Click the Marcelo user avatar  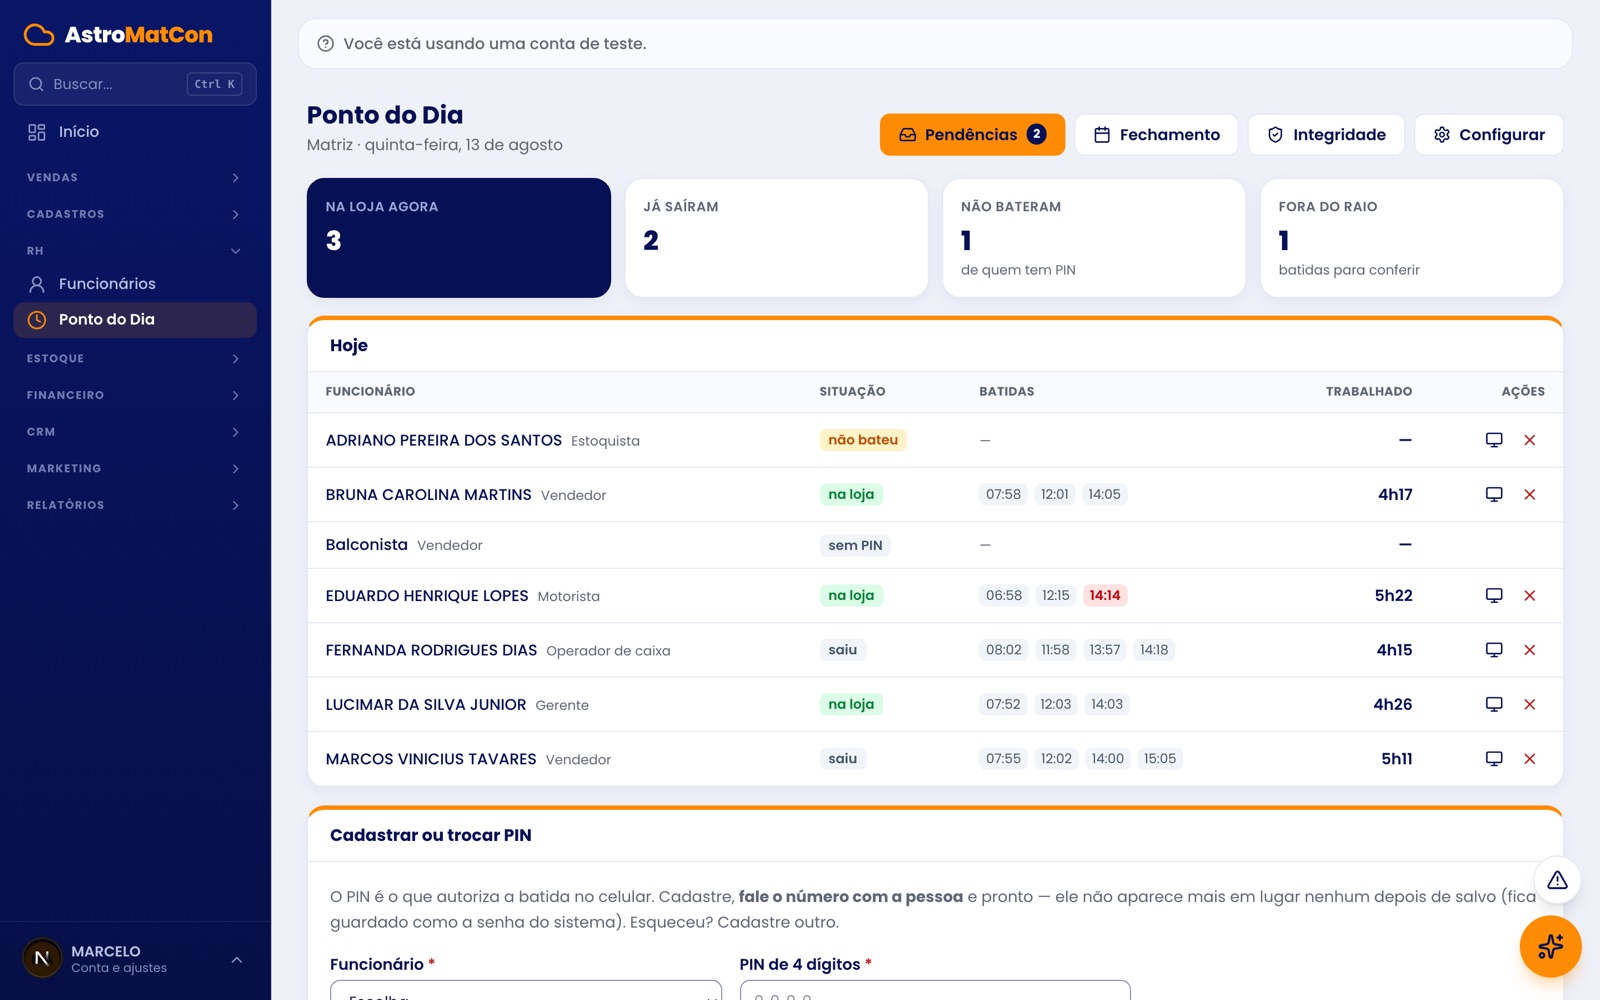[x=42, y=958]
